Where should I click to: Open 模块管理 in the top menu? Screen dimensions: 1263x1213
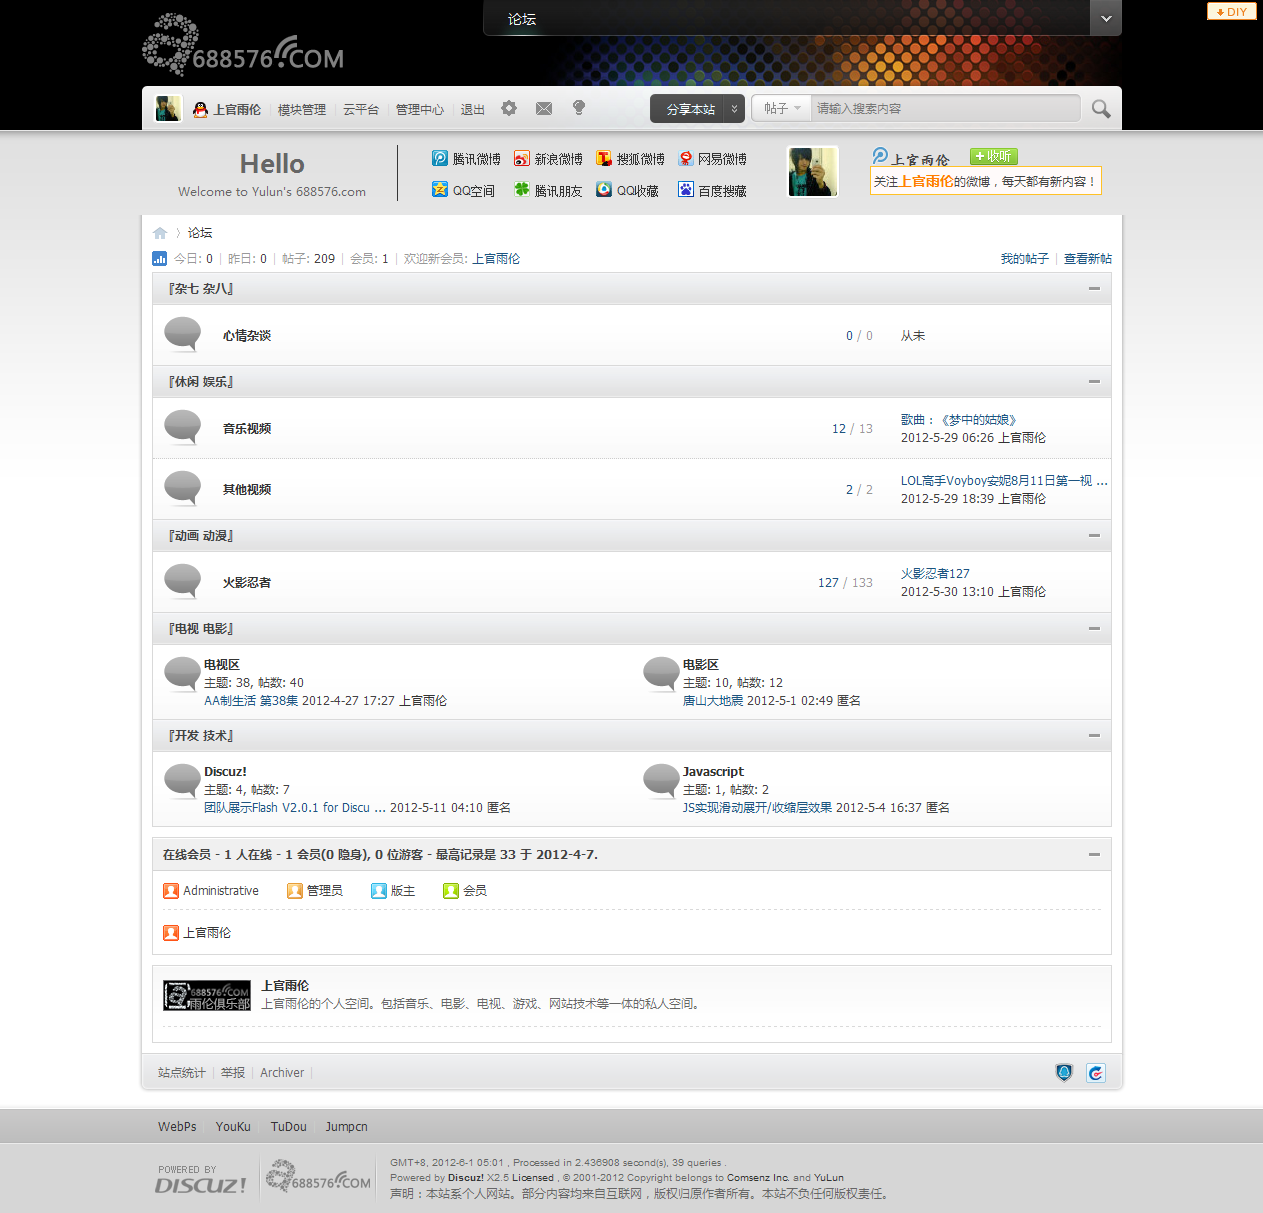tap(301, 109)
